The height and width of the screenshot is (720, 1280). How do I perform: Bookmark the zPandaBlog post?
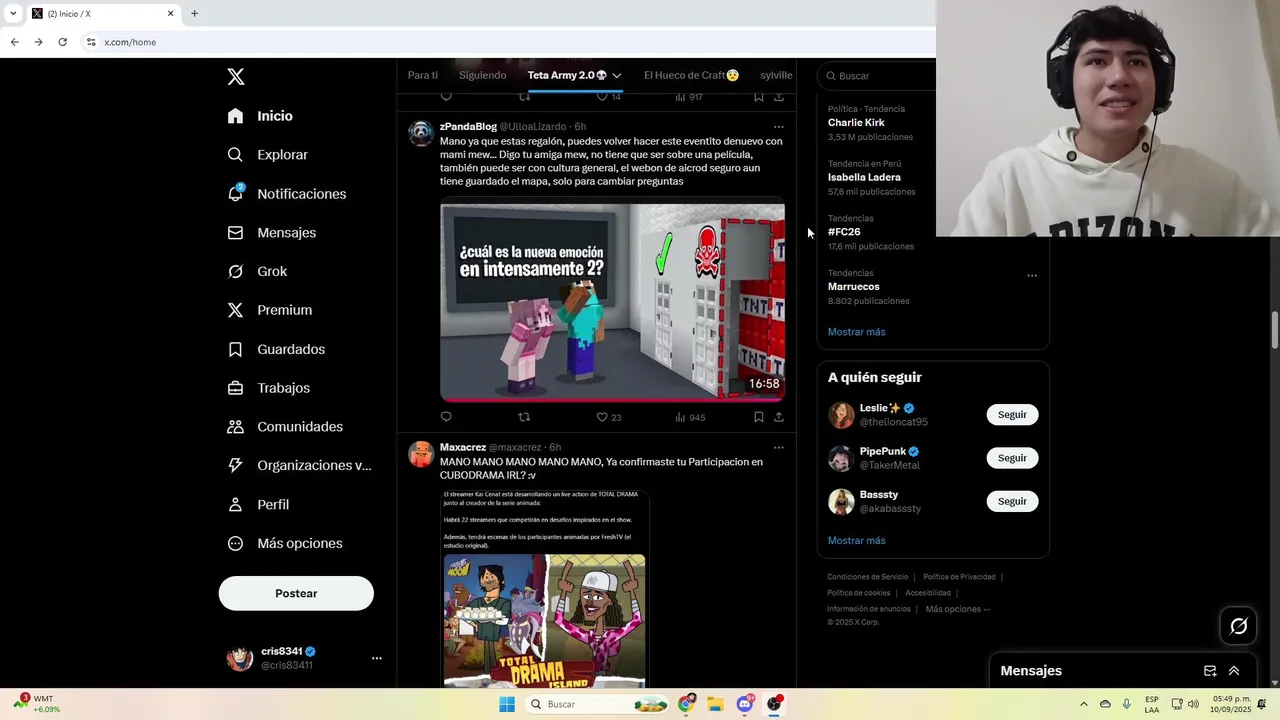coord(758,417)
